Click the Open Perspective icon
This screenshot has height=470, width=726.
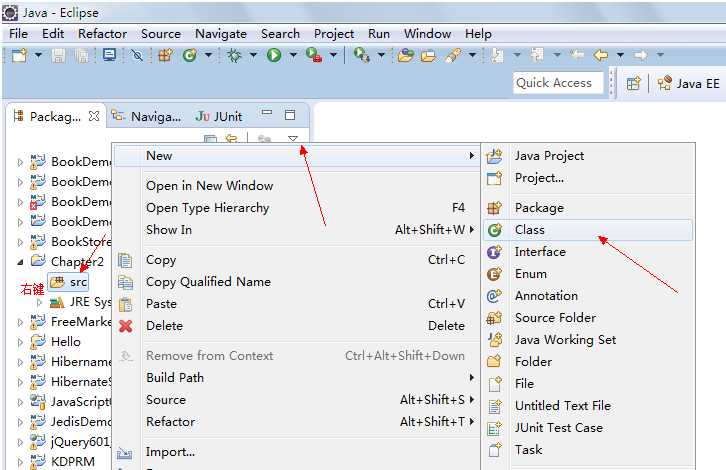[x=633, y=84]
